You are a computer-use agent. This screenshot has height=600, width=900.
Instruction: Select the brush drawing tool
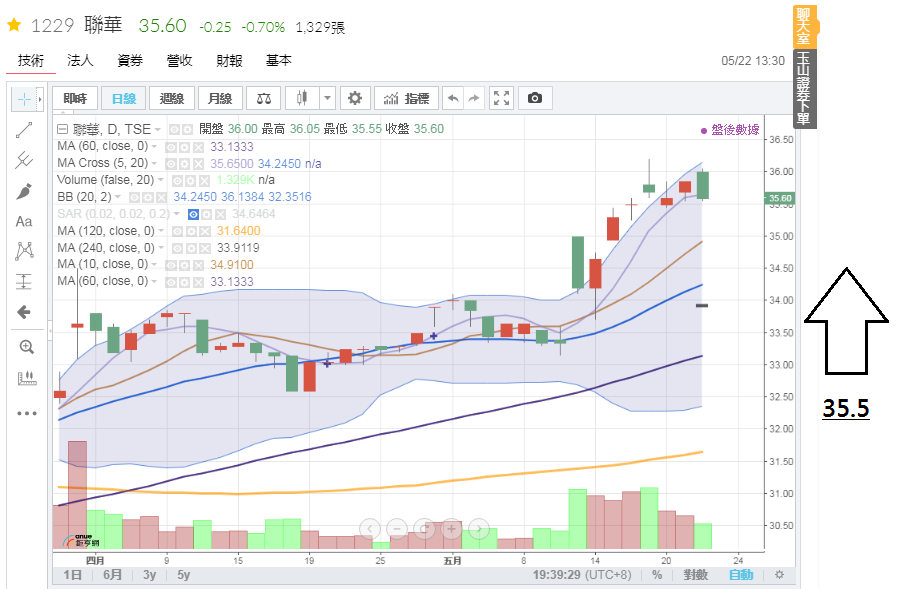pyautogui.click(x=24, y=191)
